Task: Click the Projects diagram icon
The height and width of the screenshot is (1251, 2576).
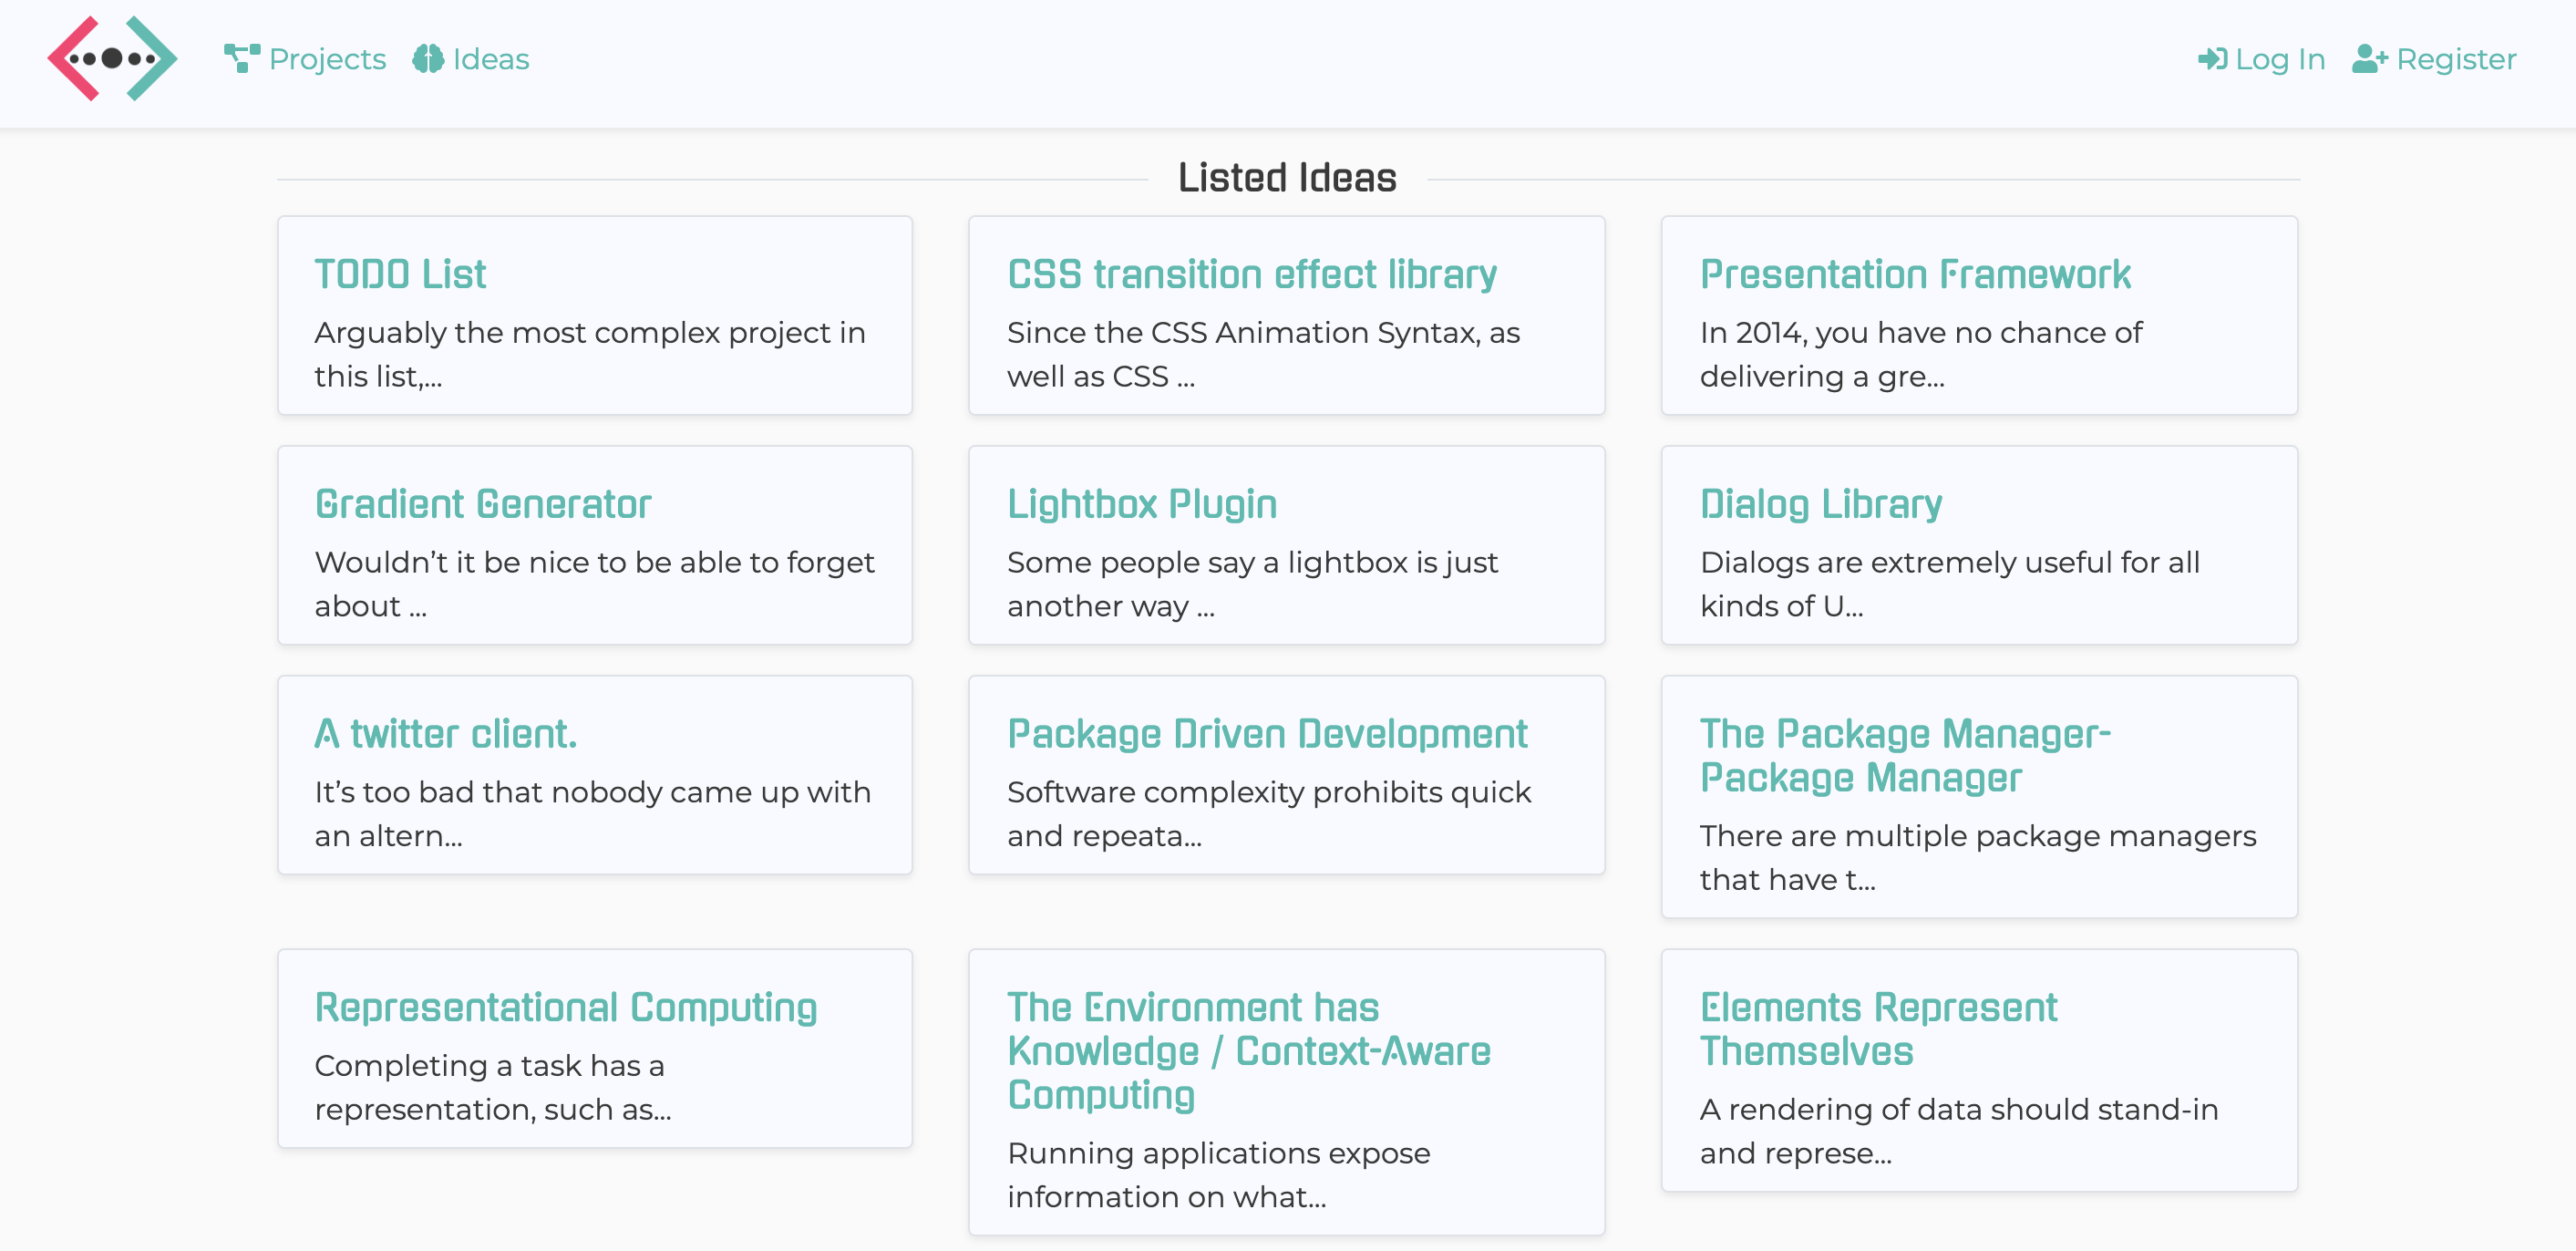Action: click(241, 58)
